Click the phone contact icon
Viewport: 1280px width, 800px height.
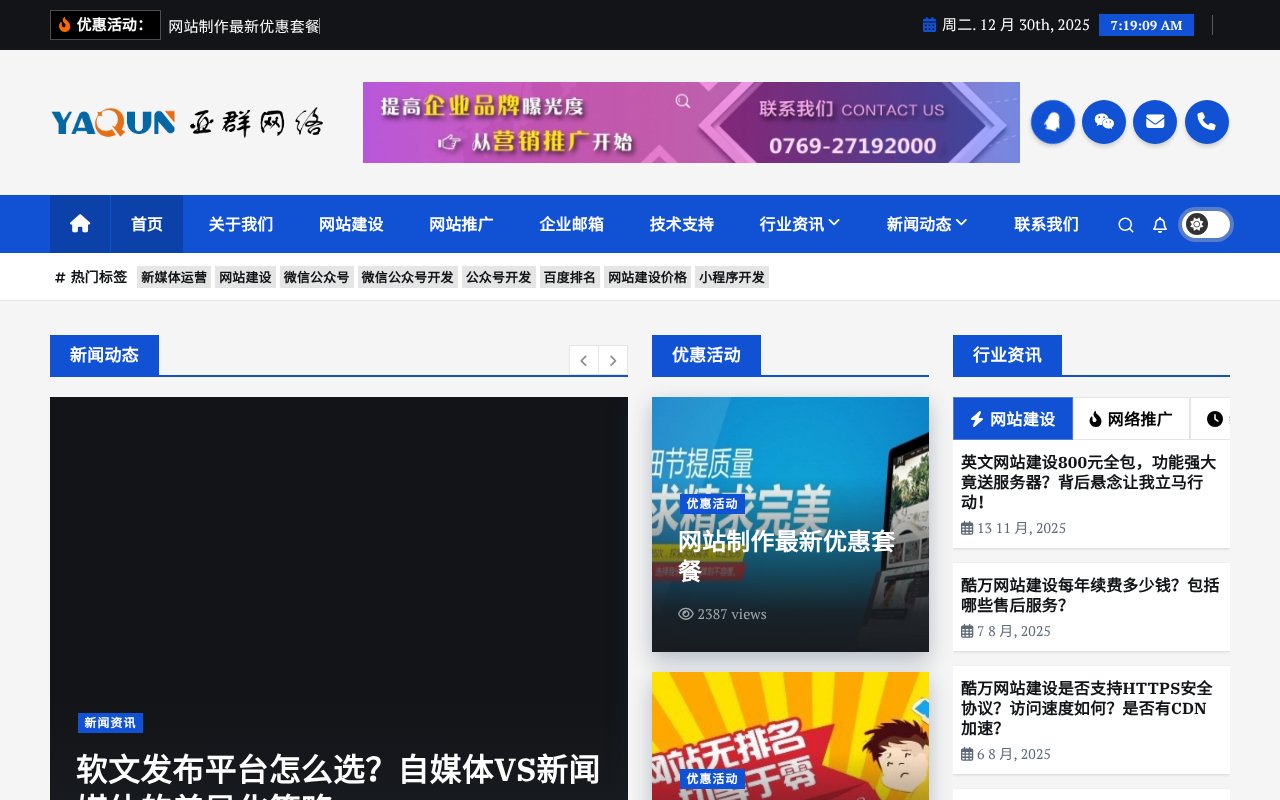click(1207, 122)
